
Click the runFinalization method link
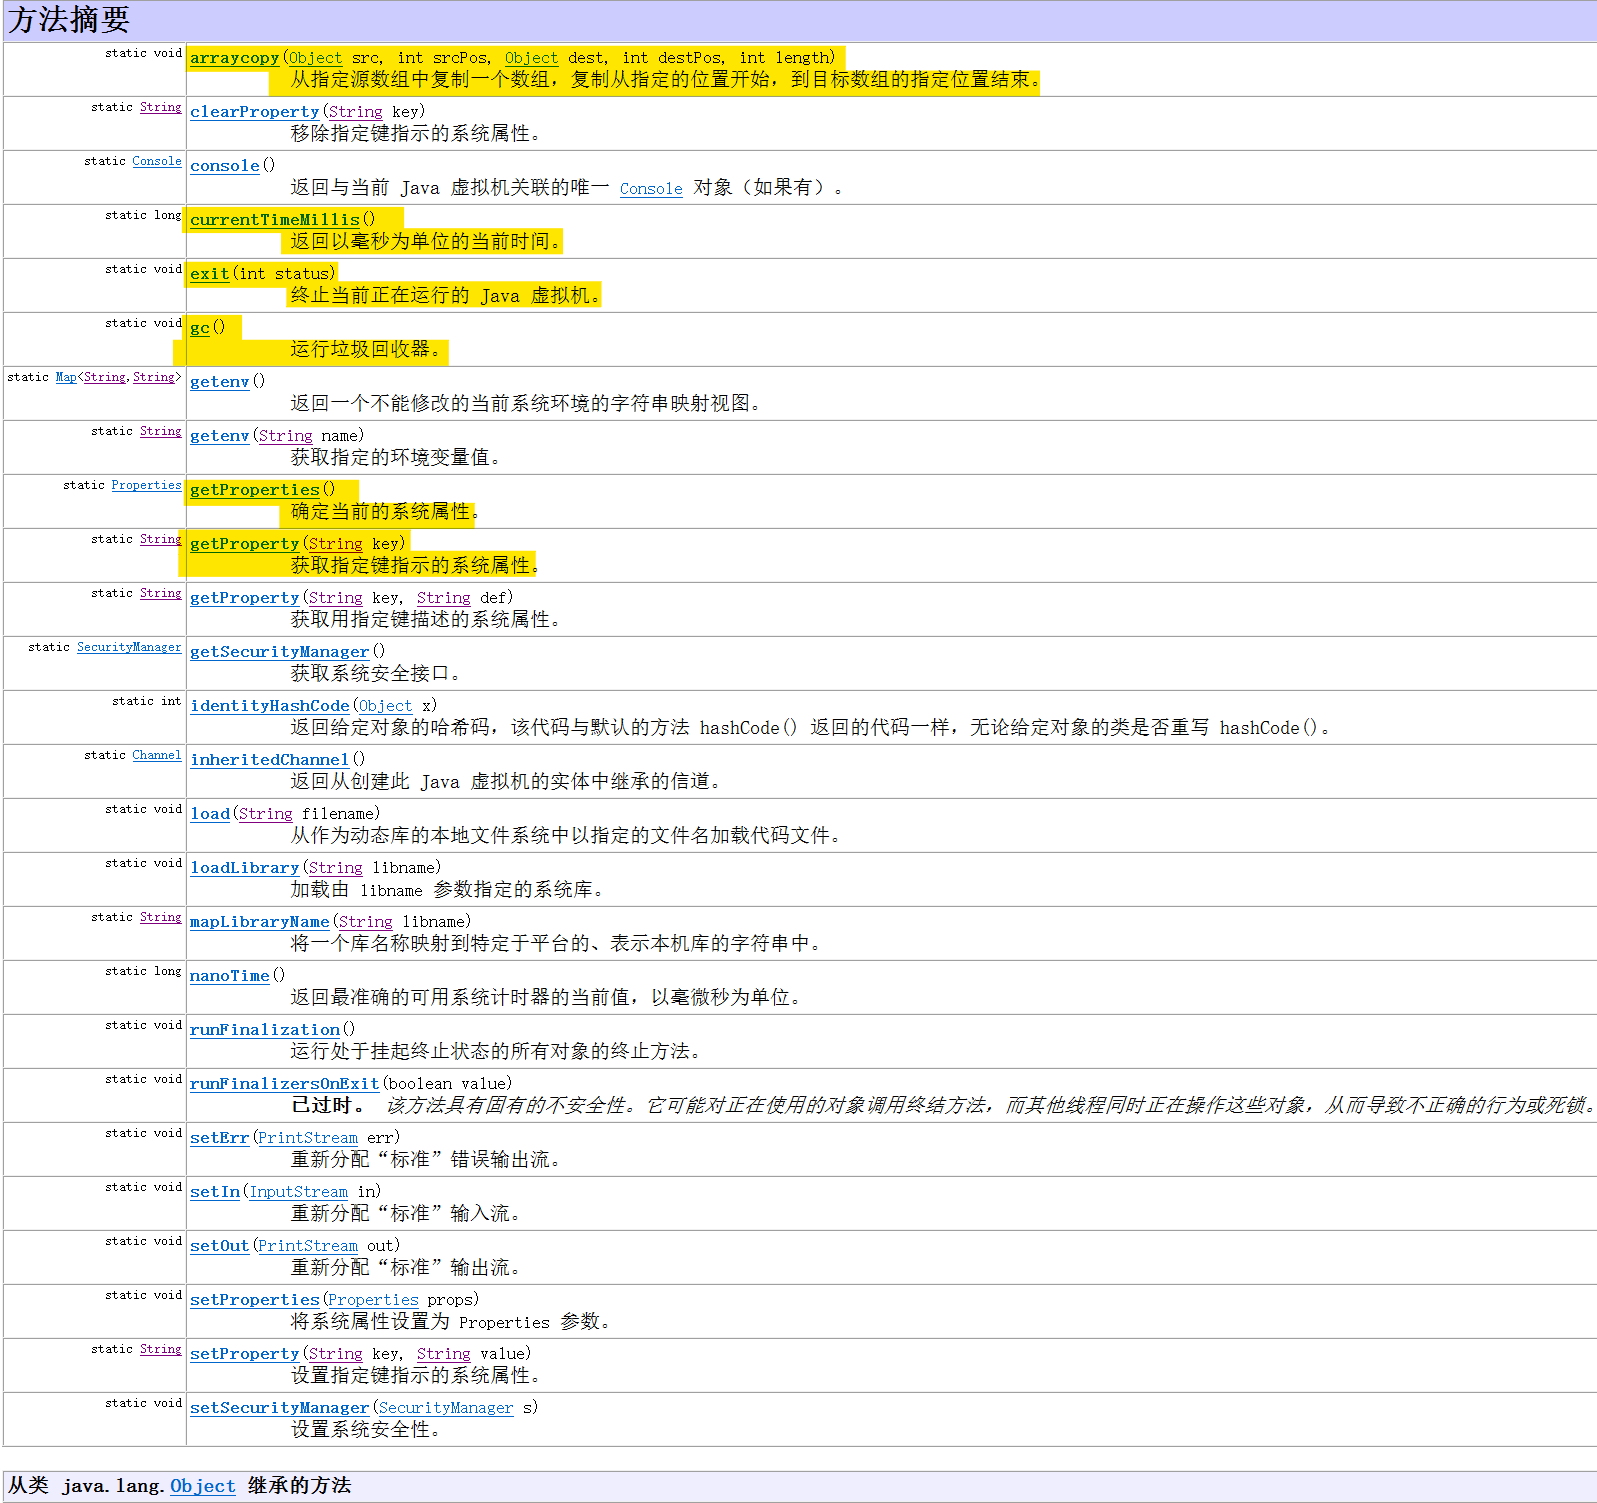pyautogui.click(x=264, y=1030)
